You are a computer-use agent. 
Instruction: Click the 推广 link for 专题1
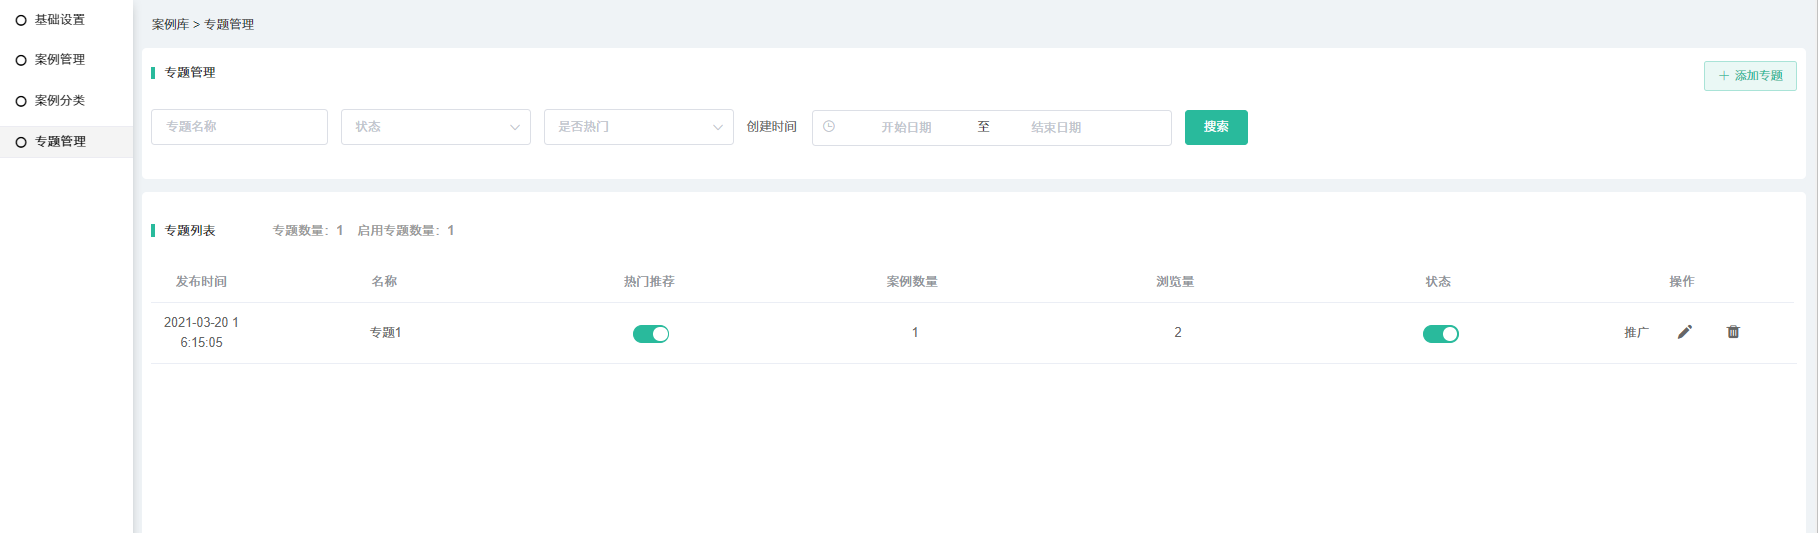pos(1637,332)
